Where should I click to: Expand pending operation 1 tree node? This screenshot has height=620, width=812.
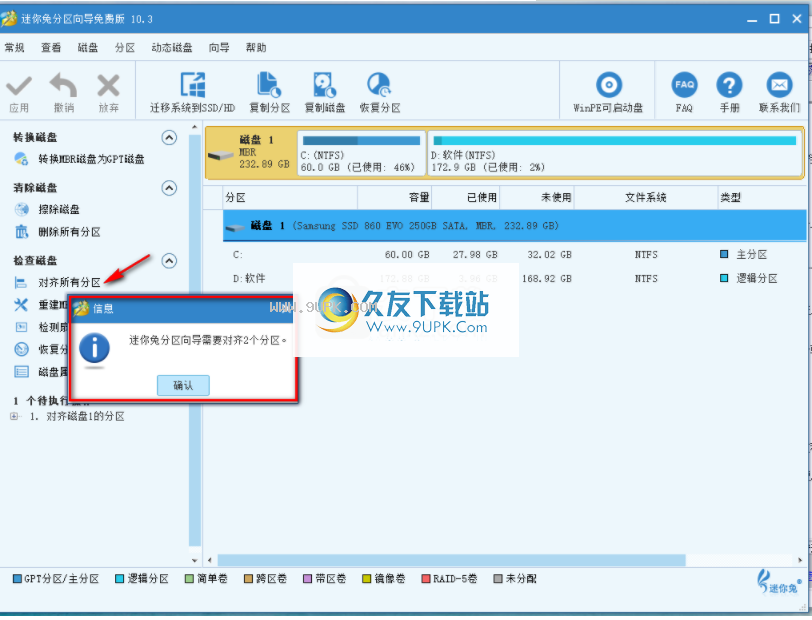[x=14, y=416]
